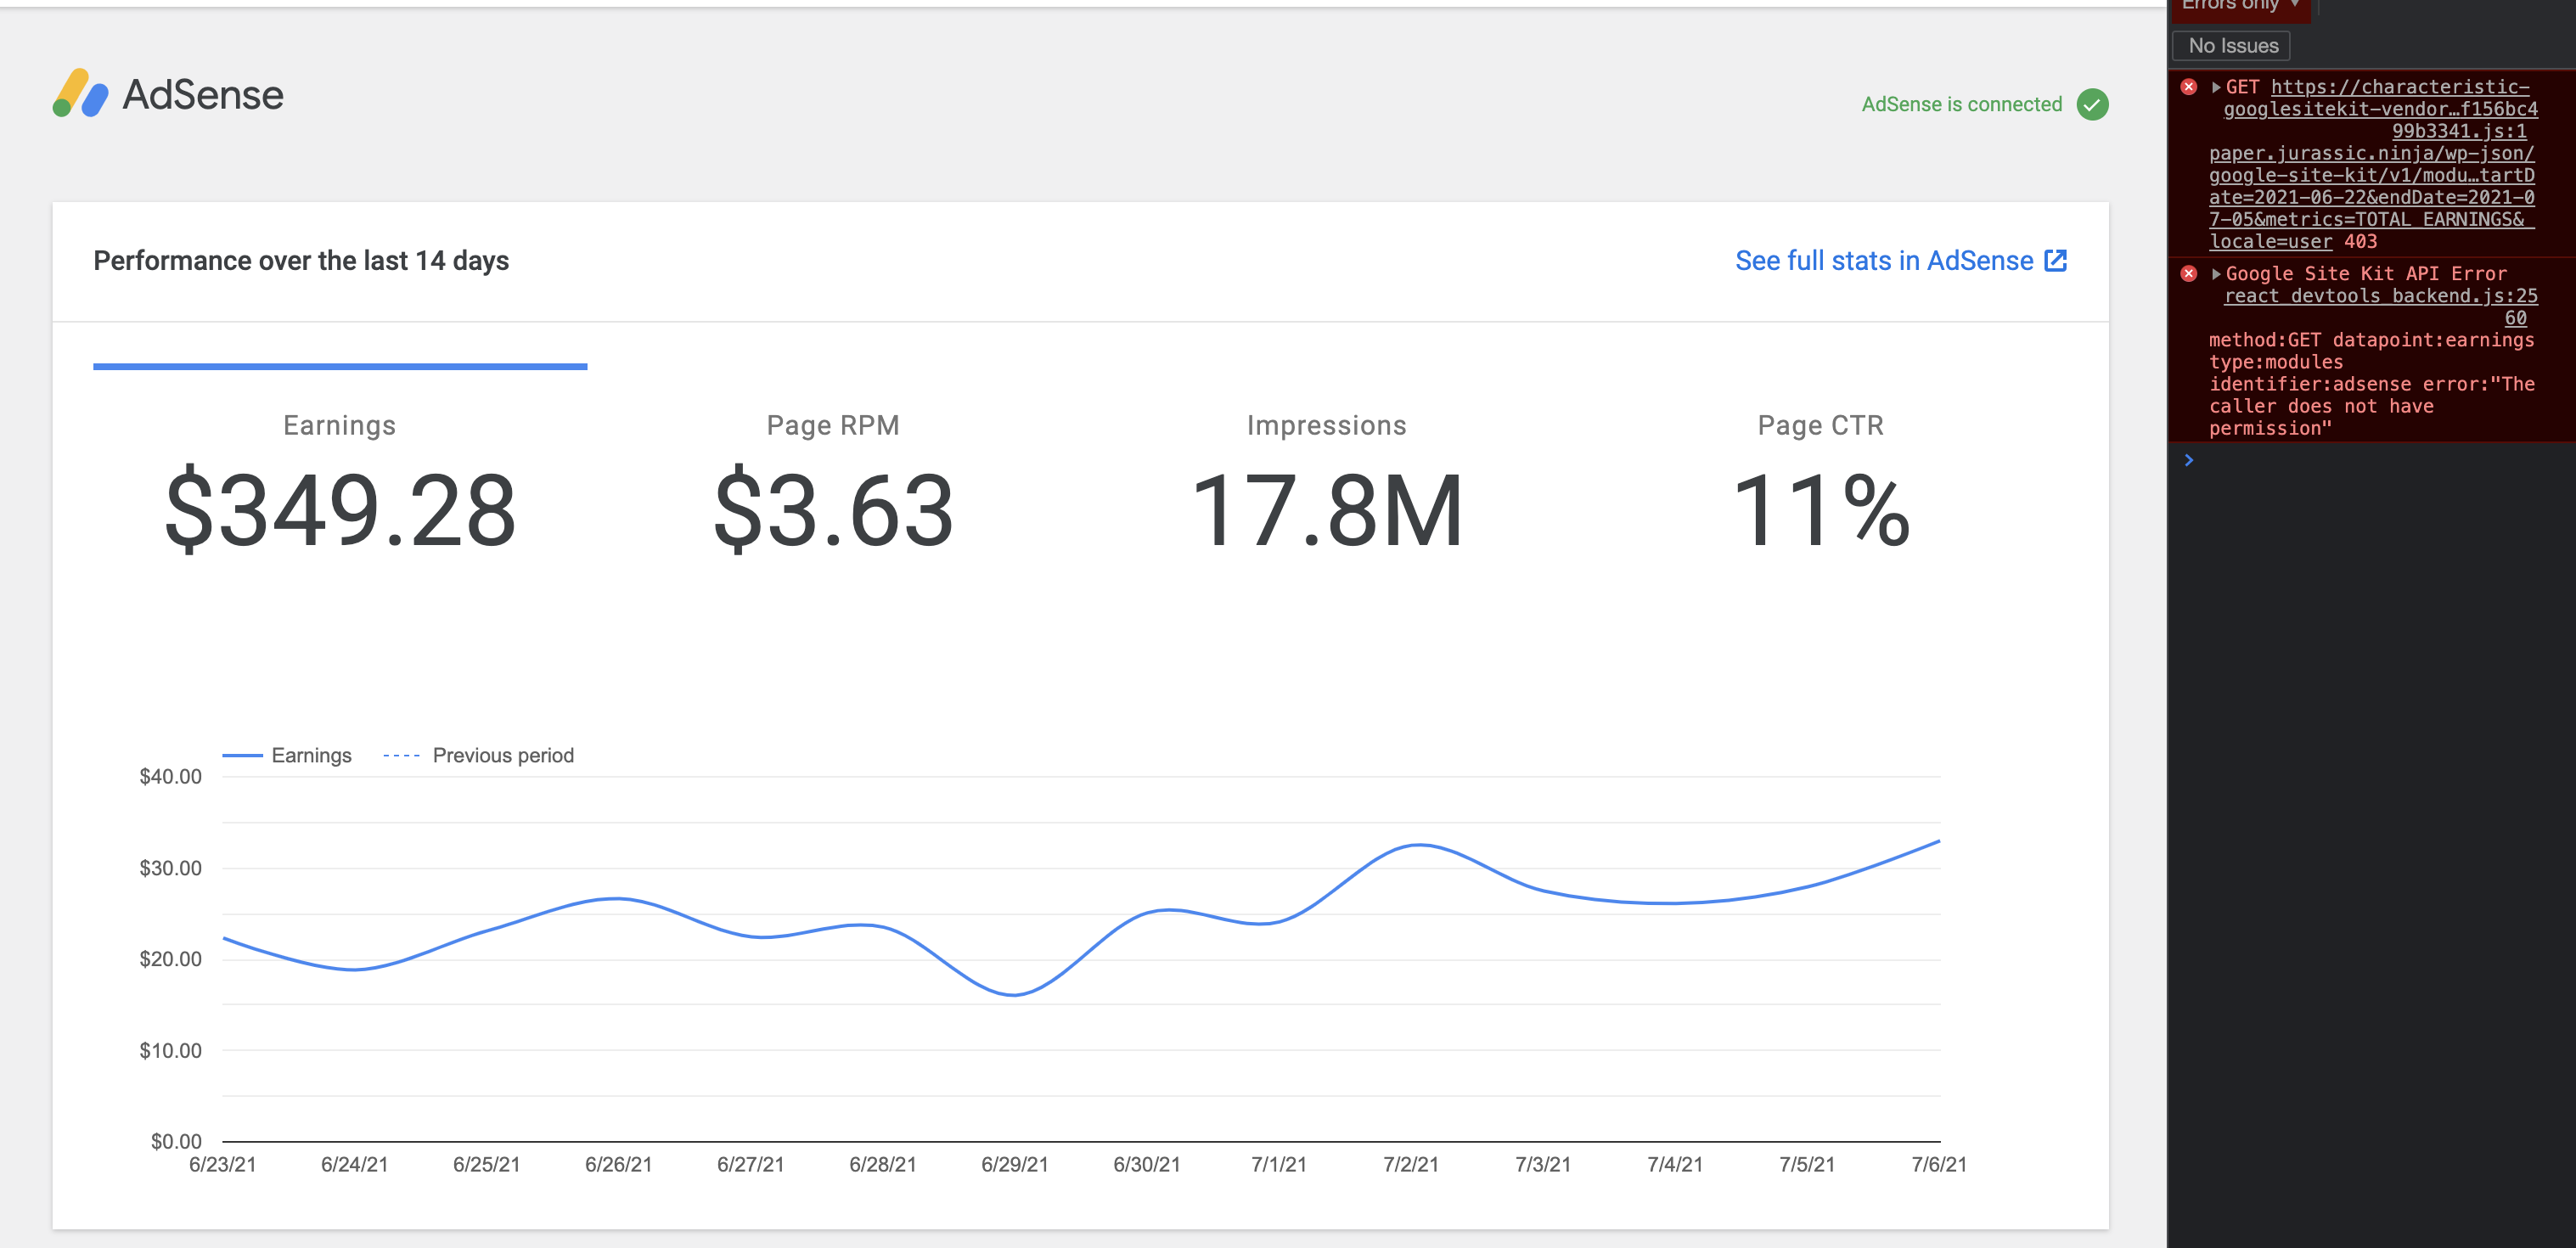Click the external link icon next to full stats
Screen dimensions: 2576x1248
[2055, 260]
